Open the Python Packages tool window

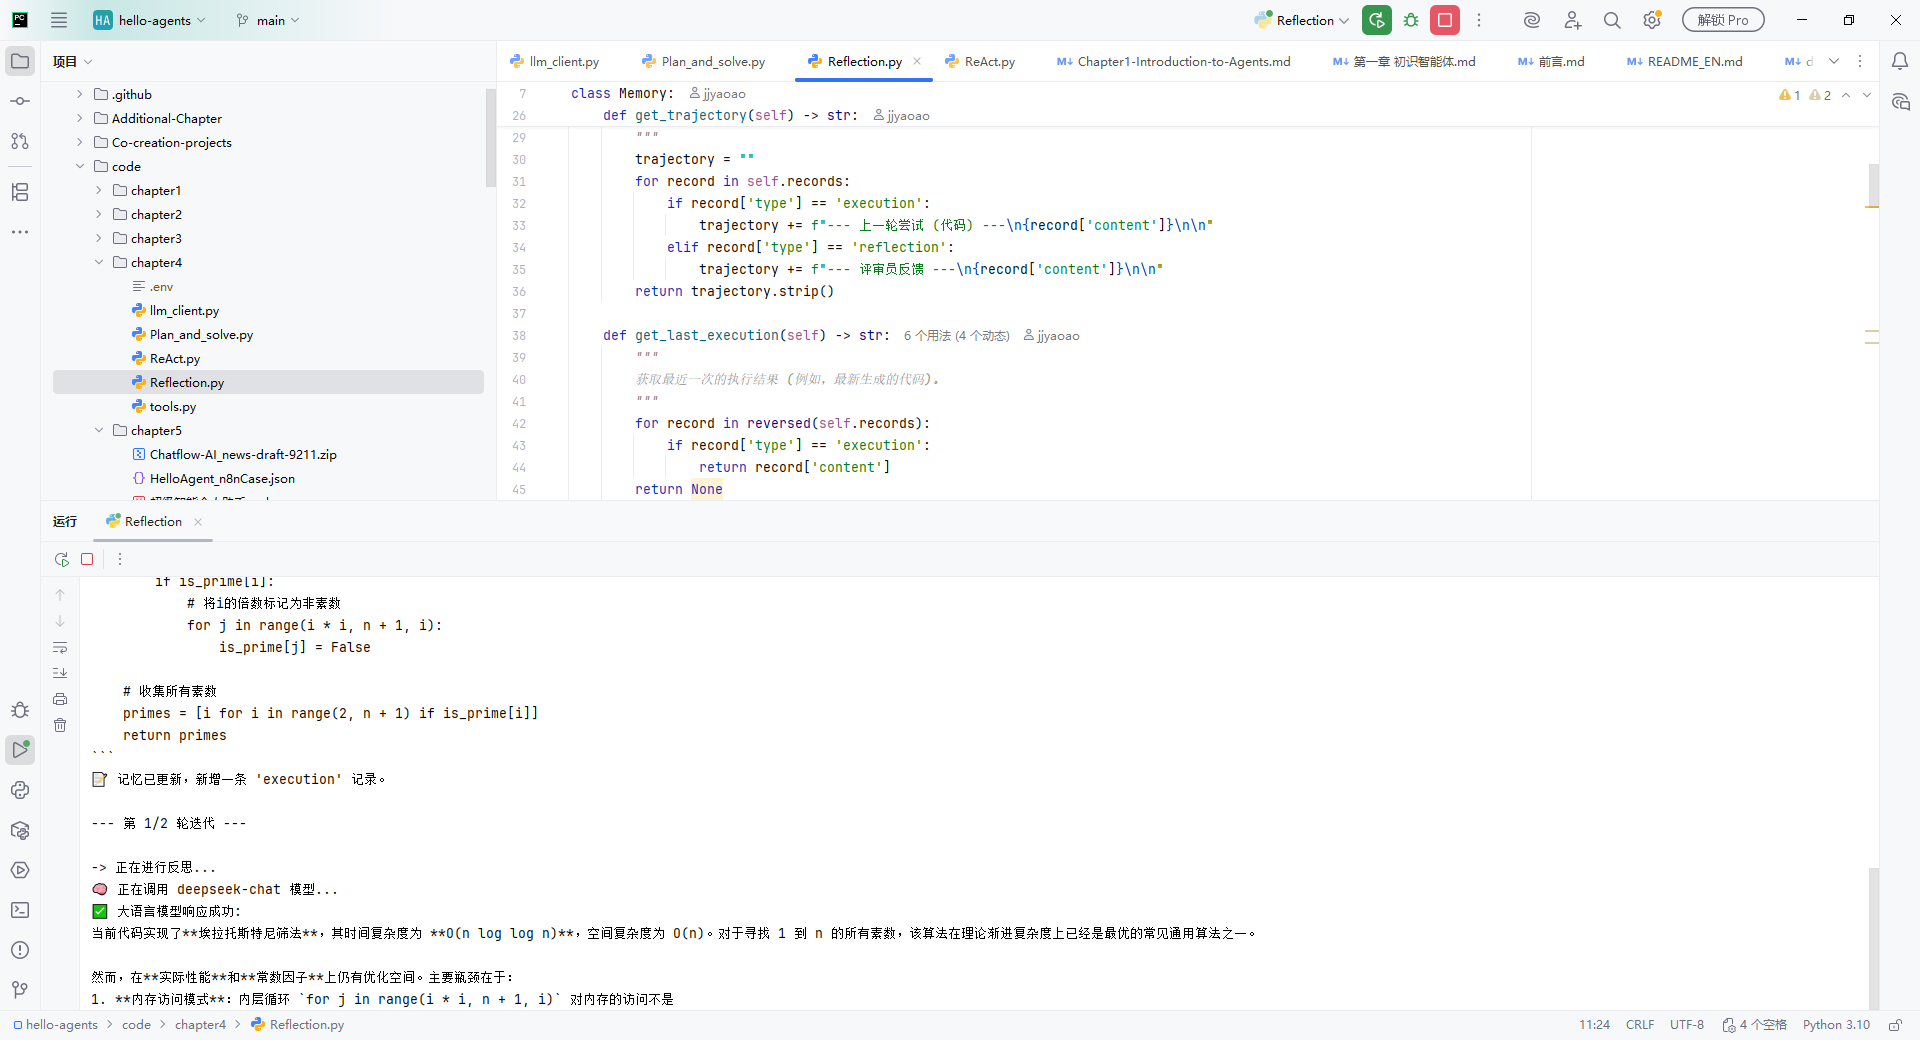[x=20, y=830]
